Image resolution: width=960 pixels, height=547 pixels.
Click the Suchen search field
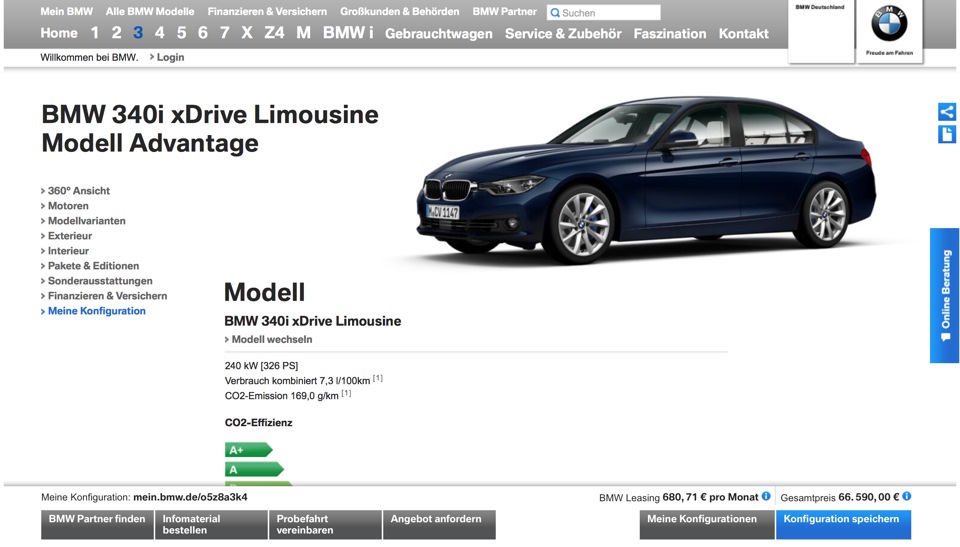[x=604, y=13]
